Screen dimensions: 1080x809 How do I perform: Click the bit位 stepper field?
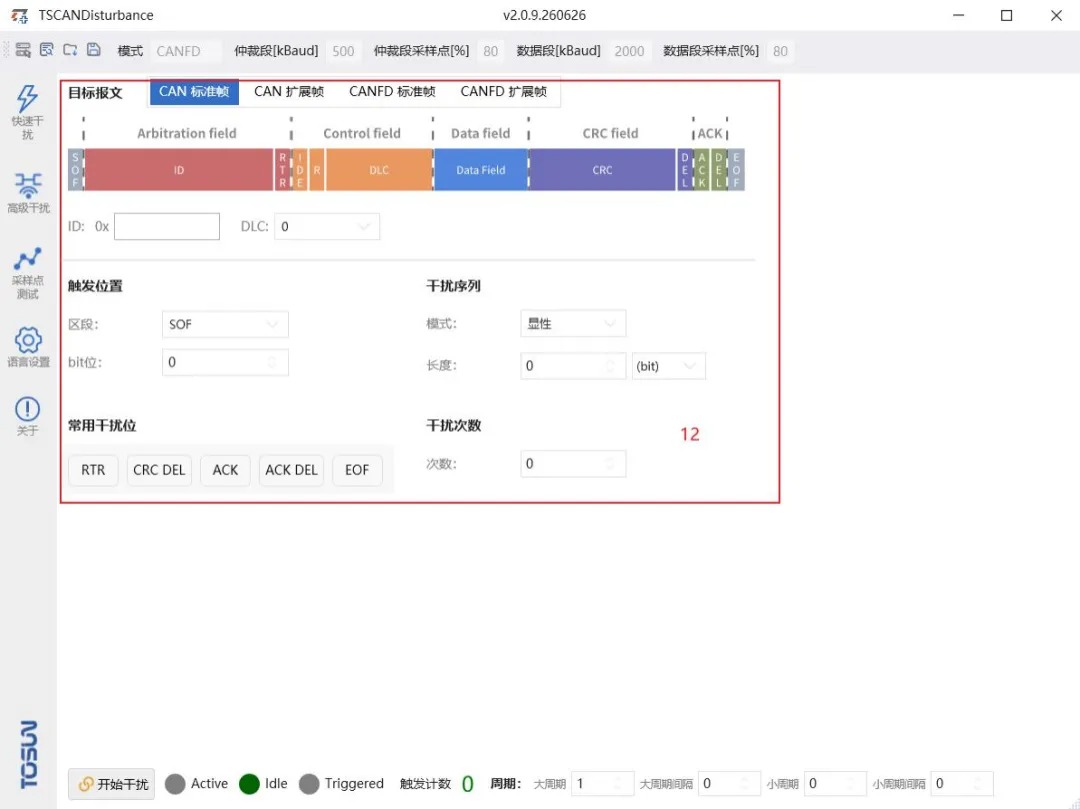click(225, 362)
